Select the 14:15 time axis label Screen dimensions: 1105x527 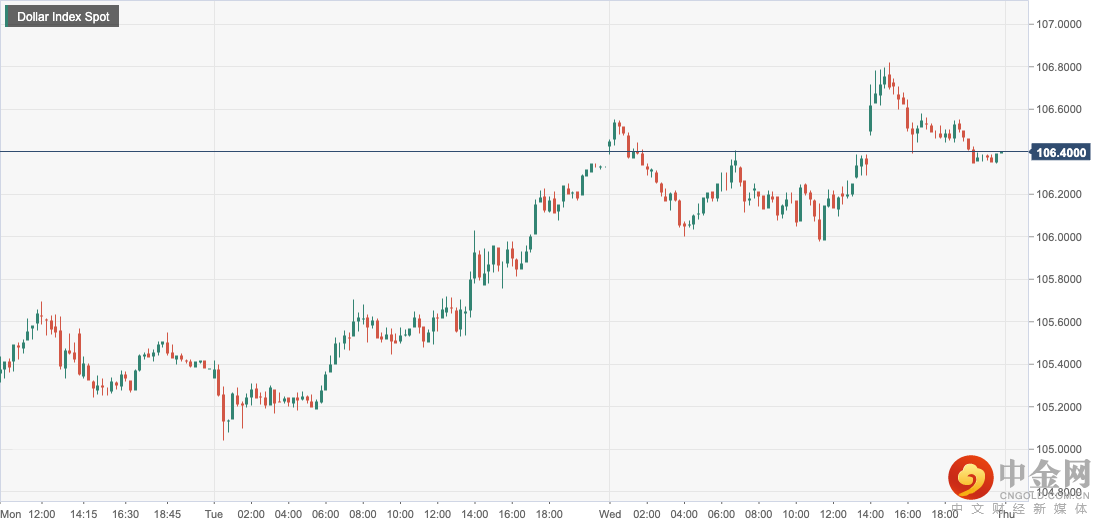tap(84, 514)
